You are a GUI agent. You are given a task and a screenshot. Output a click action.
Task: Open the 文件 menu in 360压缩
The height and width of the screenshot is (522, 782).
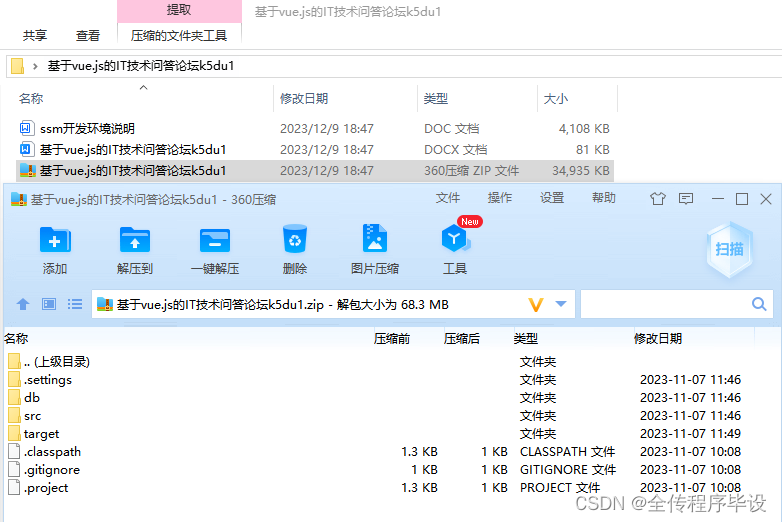[x=447, y=198]
